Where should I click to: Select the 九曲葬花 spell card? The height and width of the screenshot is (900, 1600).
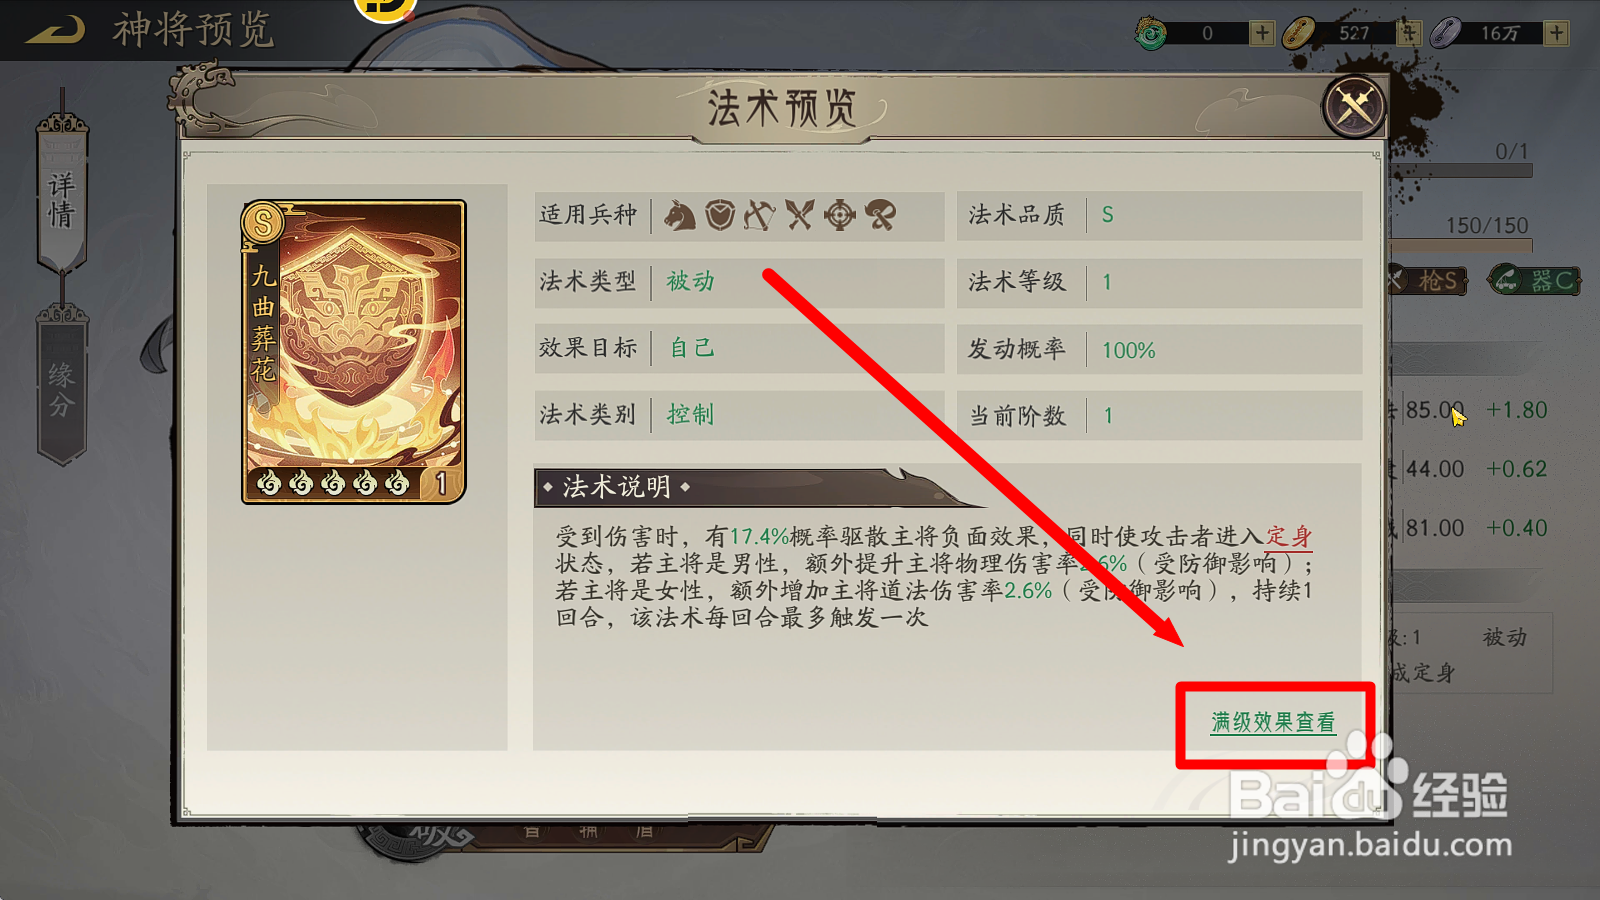tap(354, 352)
